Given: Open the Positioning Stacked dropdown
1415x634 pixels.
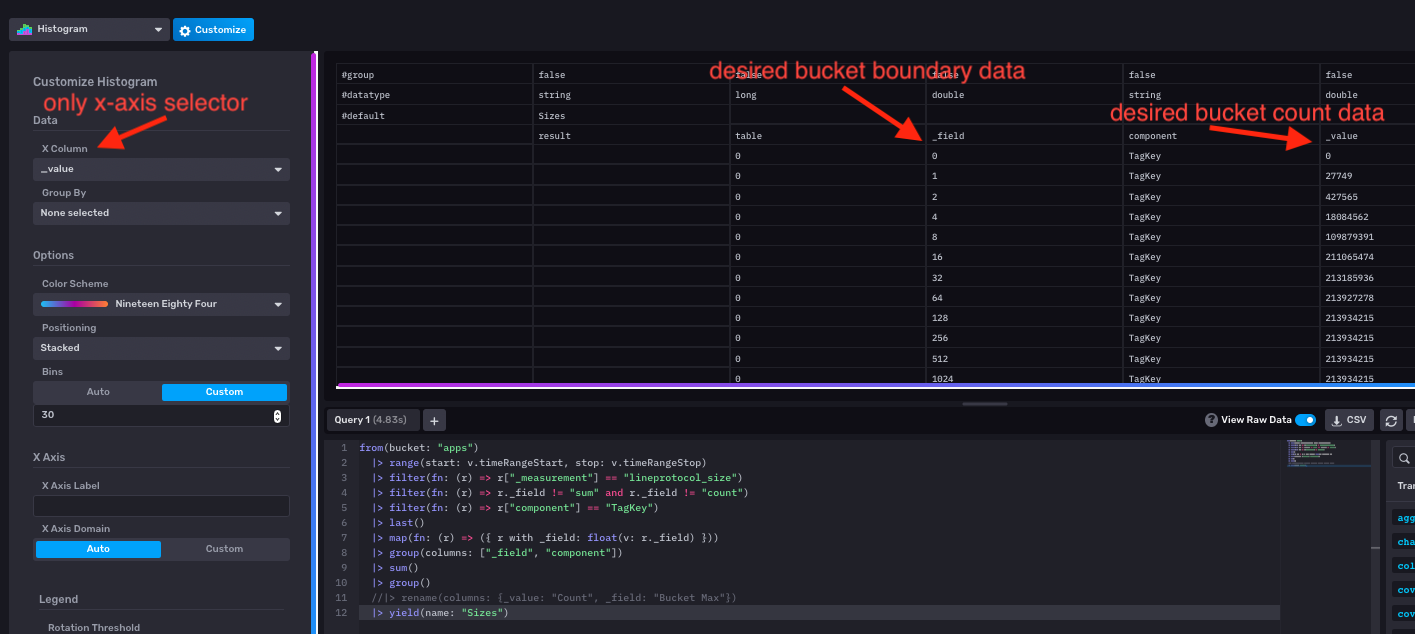Looking at the screenshot, I should [161, 348].
